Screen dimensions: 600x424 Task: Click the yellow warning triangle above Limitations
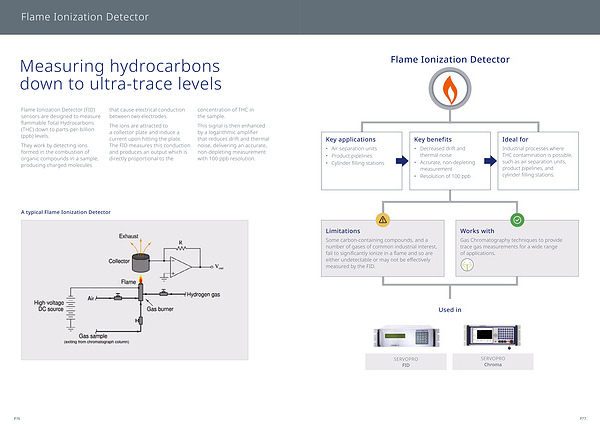pyautogui.click(x=382, y=219)
